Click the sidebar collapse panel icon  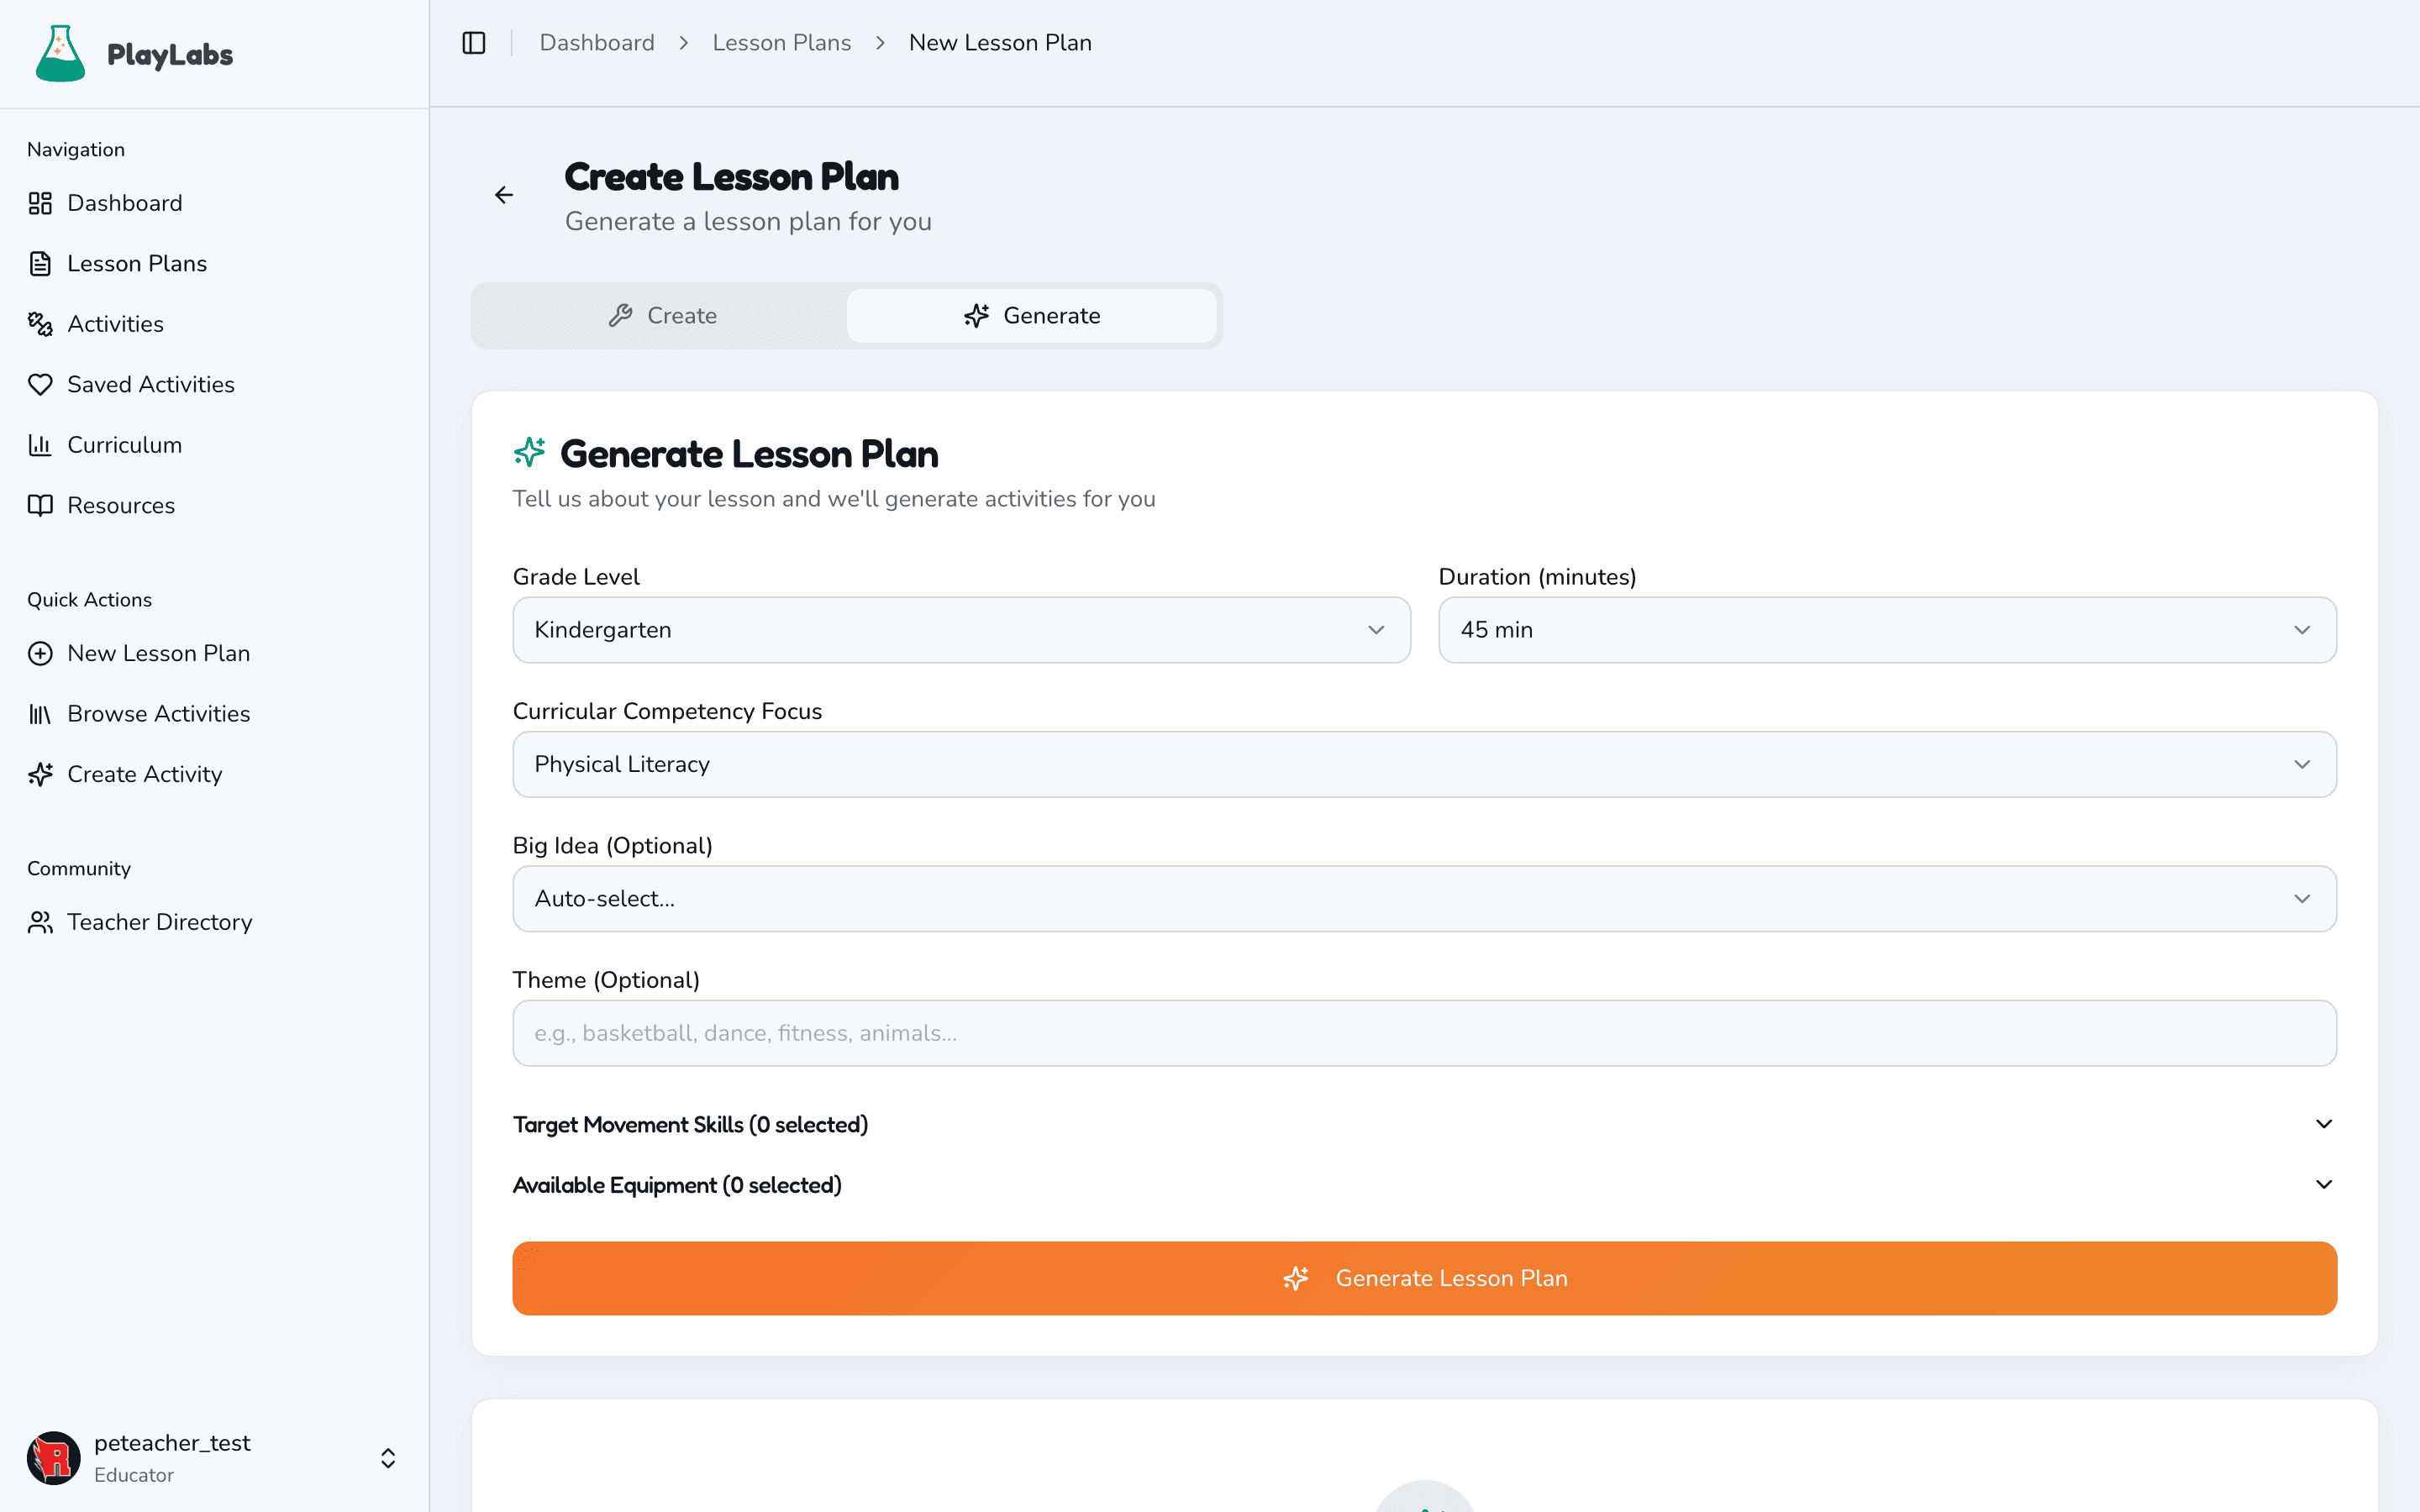(x=473, y=42)
